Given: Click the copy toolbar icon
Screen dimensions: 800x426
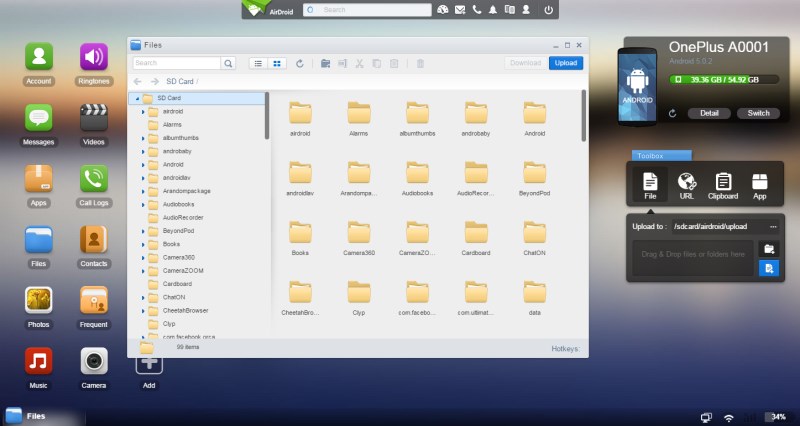Looking at the screenshot, I should coord(377,63).
